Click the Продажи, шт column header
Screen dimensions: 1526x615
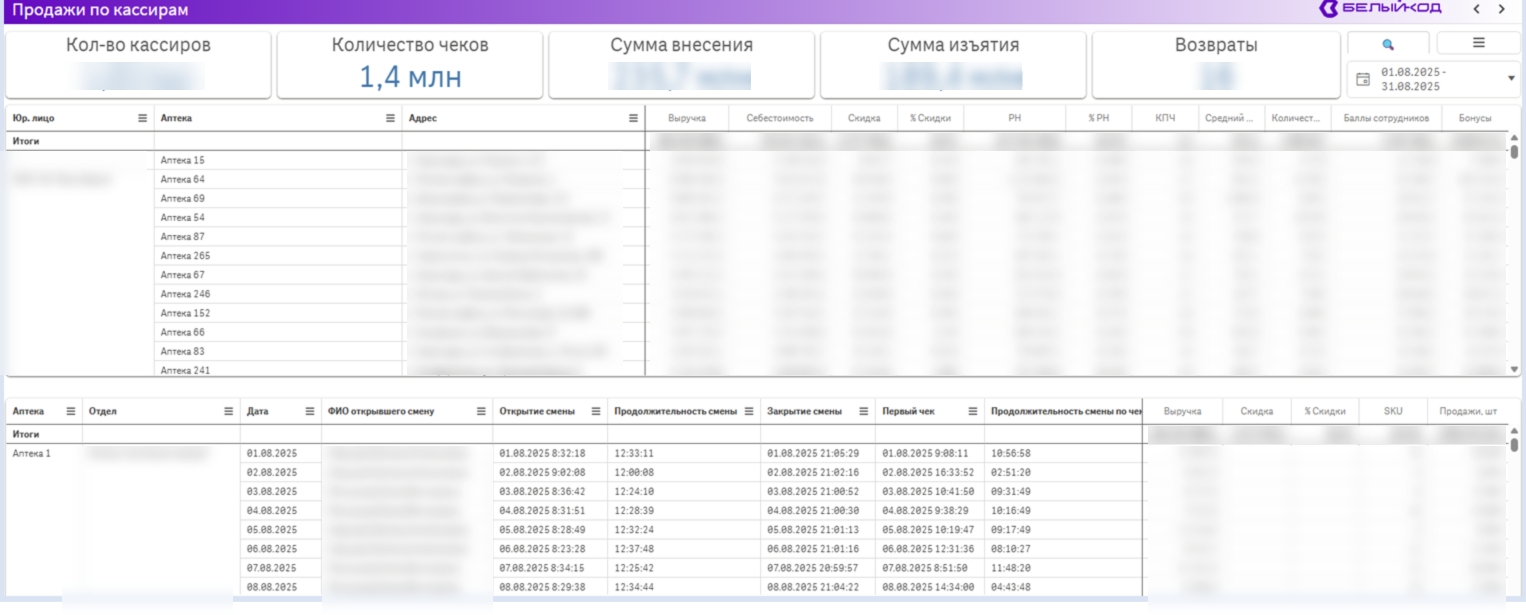pos(1466,411)
